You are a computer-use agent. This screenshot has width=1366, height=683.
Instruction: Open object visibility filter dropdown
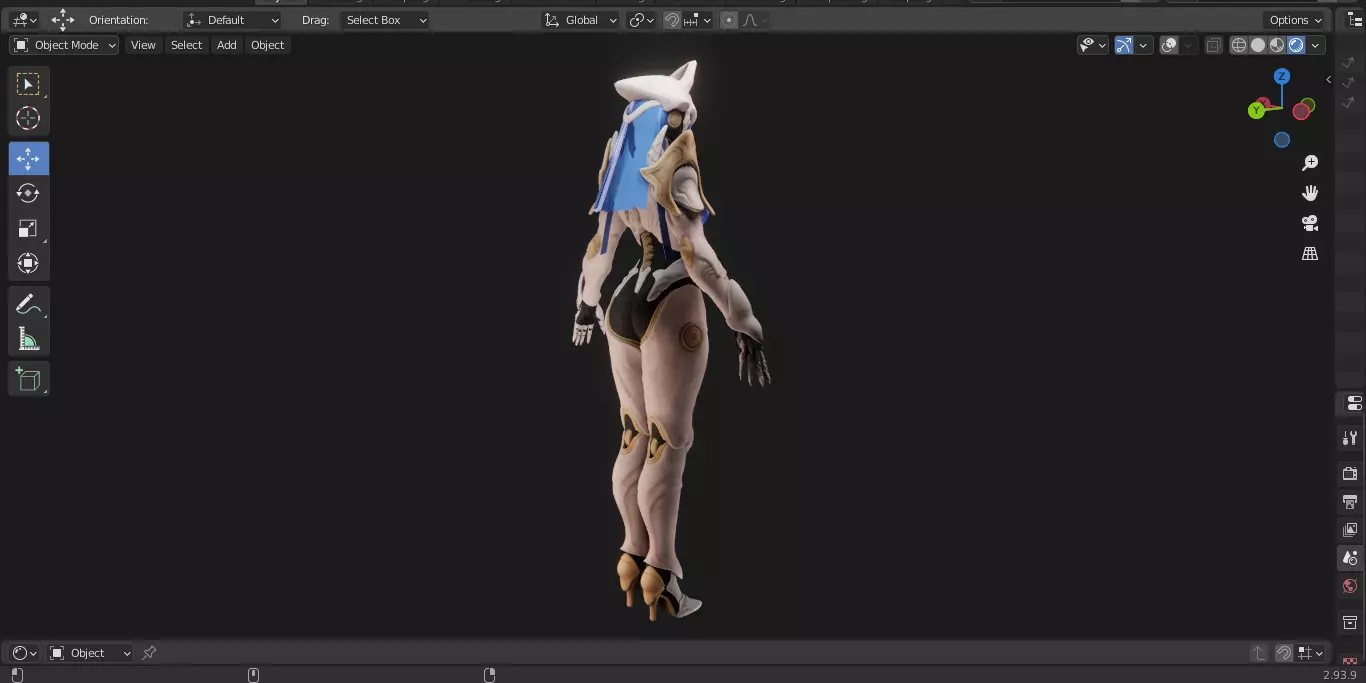pyautogui.click(x=1092, y=45)
